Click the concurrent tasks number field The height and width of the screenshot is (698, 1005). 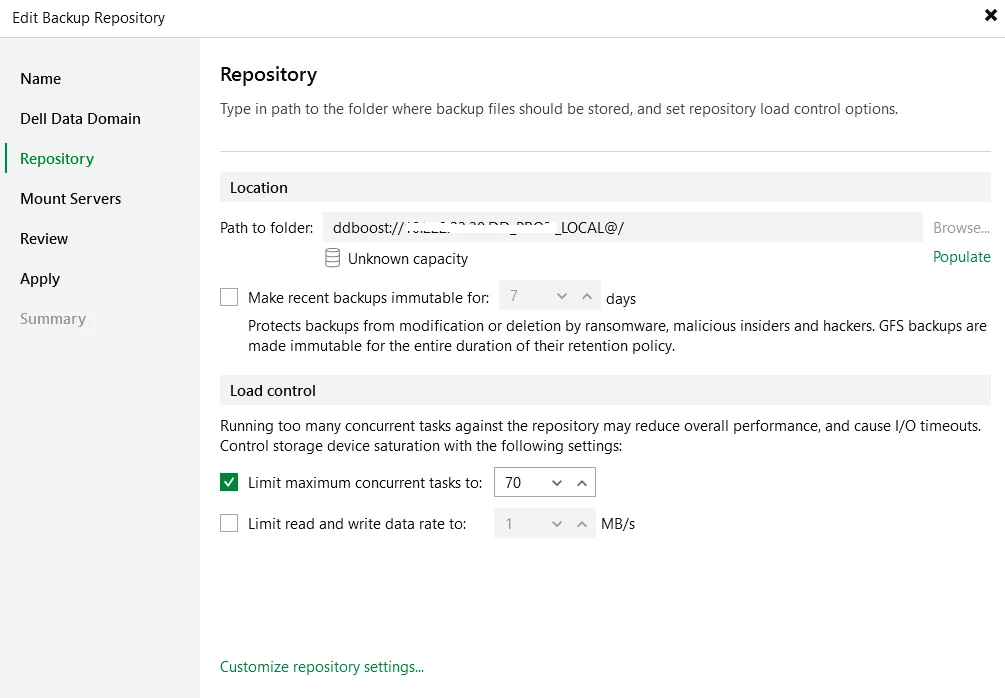[x=519, y=483]
